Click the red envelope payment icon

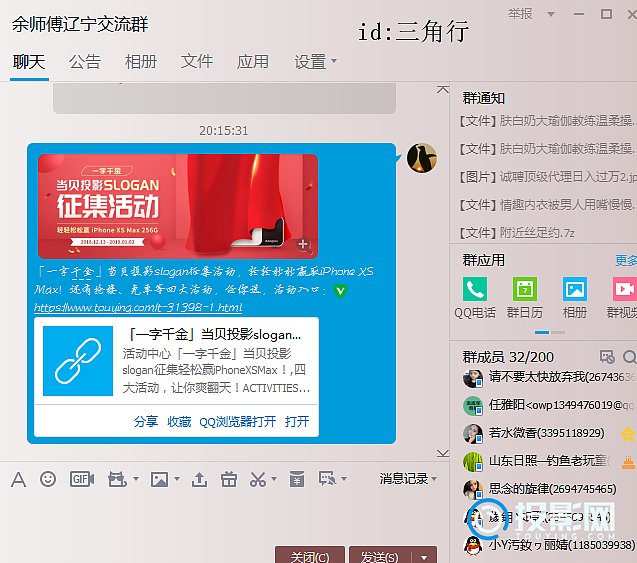(x=297, y=479)
